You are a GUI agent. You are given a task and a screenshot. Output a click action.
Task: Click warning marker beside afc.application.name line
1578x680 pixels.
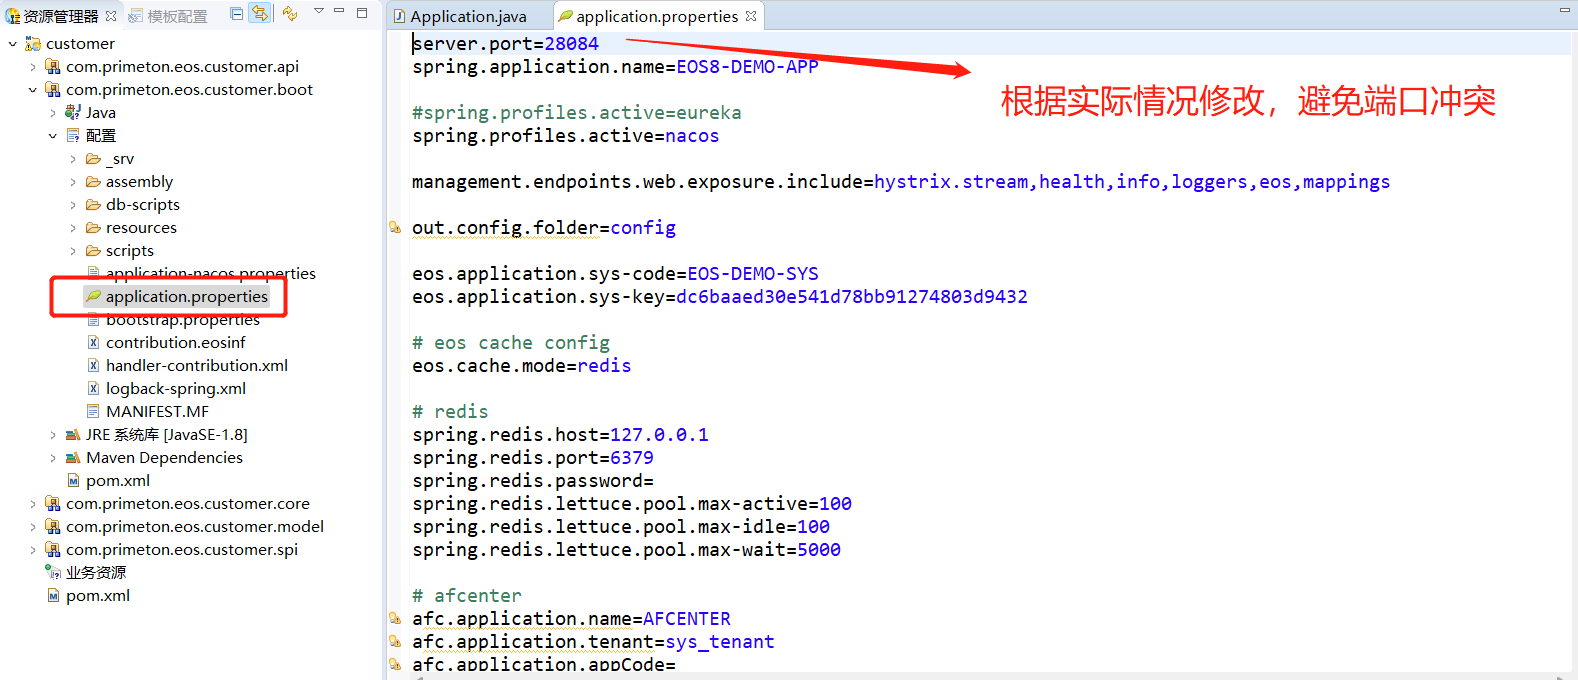[395, 619]
